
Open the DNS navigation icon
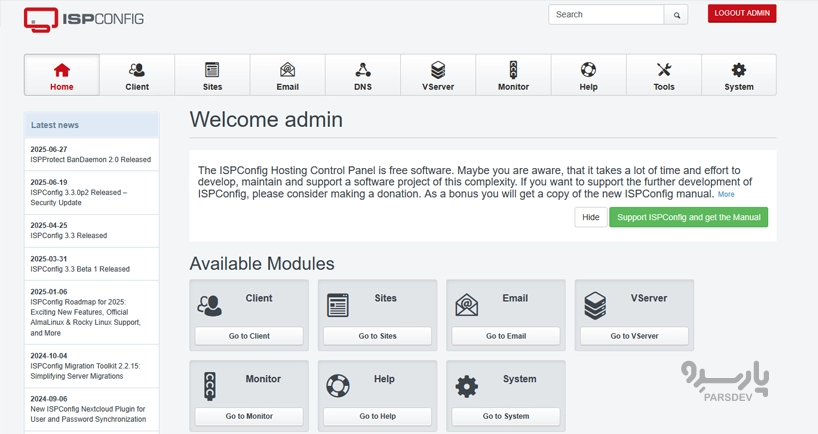pyautogui.click(x=363, y=69)
